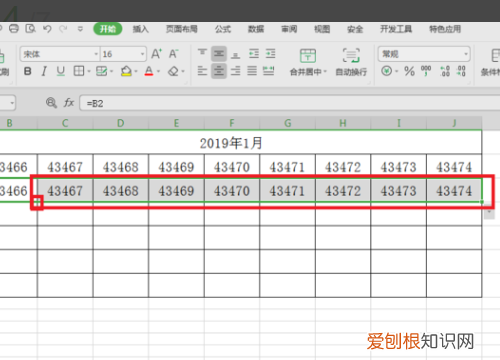Image resolution: width=500 pixels, height=360 pixels.
Task: Decrease decimal places icon
Action: click(x=461, y=71)
